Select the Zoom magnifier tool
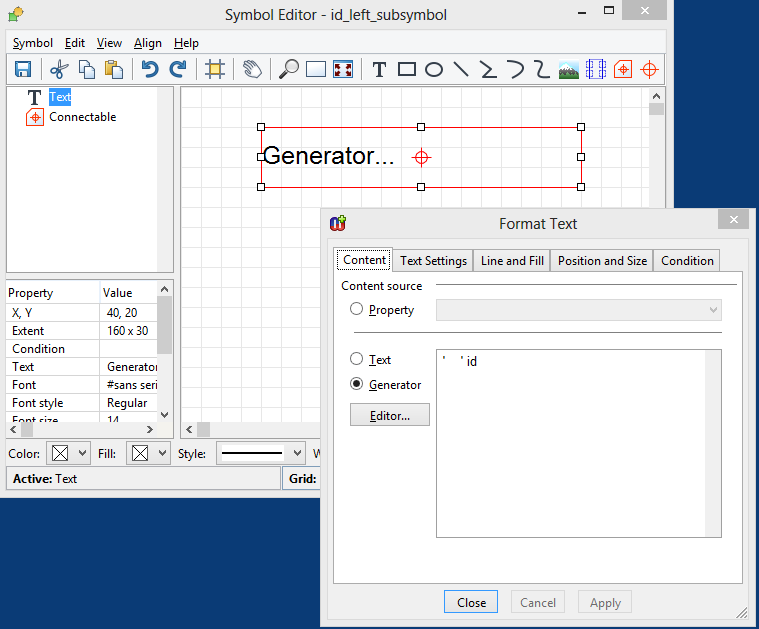Viewport: 759px width, 629px height. (x=288, y=69)
